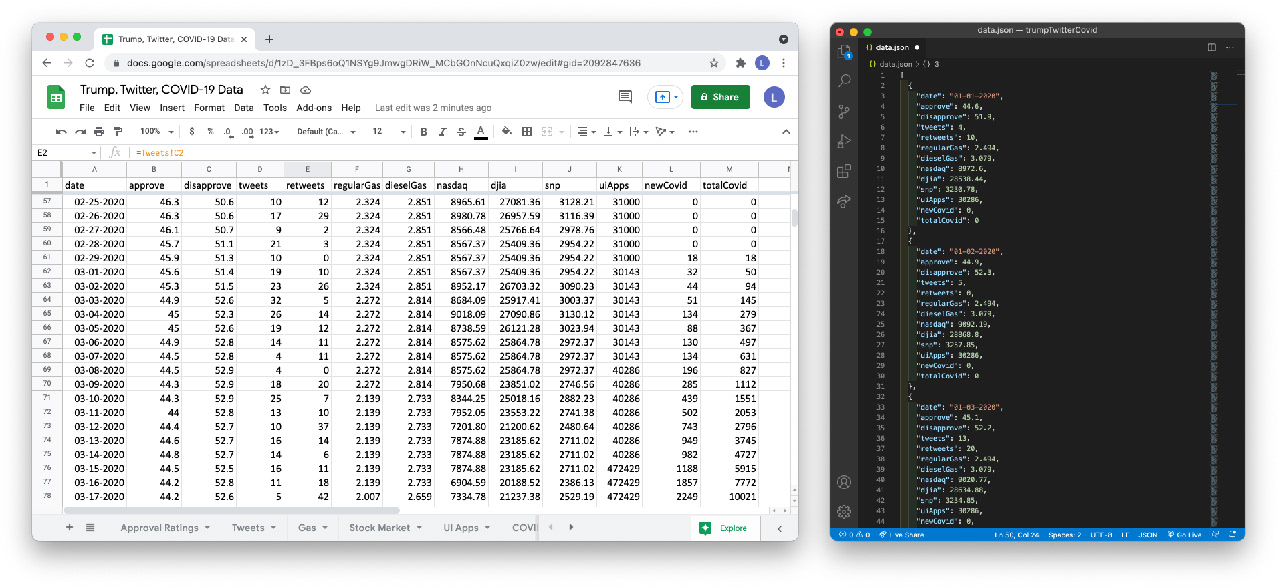Open the number format 123 dropdown
The height and width of the screenshot is (588, 1278).
click(270, 132)
